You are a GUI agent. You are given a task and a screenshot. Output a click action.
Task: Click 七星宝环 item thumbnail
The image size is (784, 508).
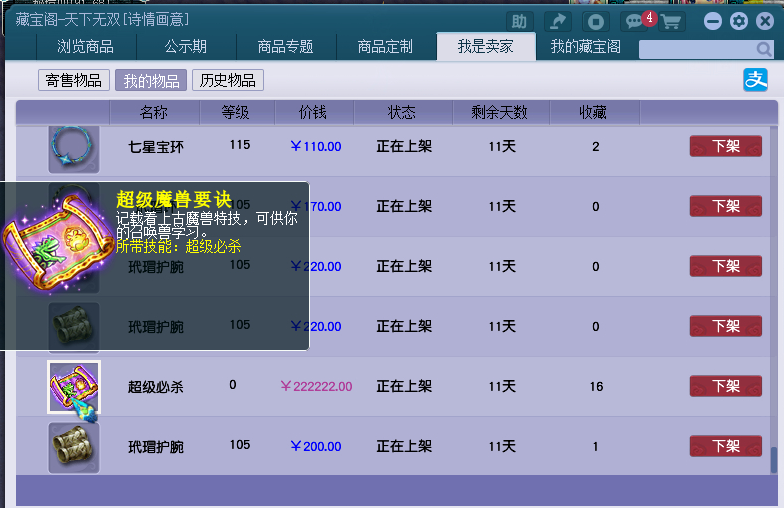pyautogui.click(x=74, y=147)
